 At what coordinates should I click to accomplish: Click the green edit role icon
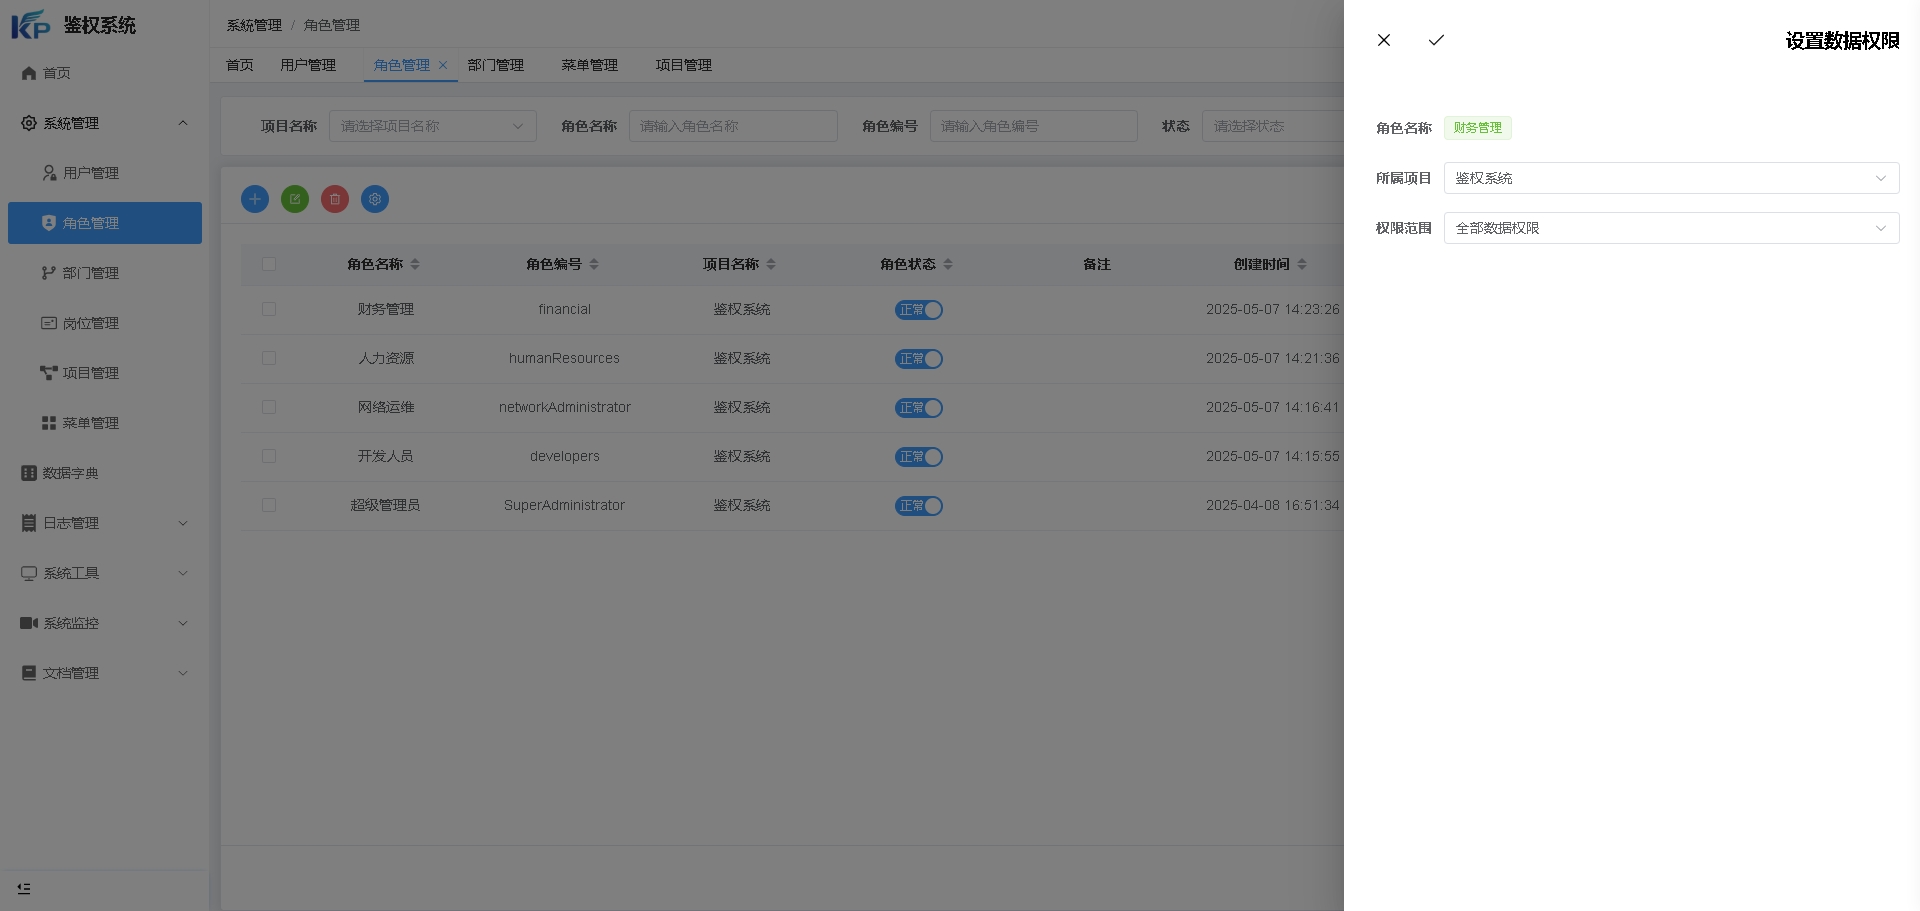click(x=295, y=199)
